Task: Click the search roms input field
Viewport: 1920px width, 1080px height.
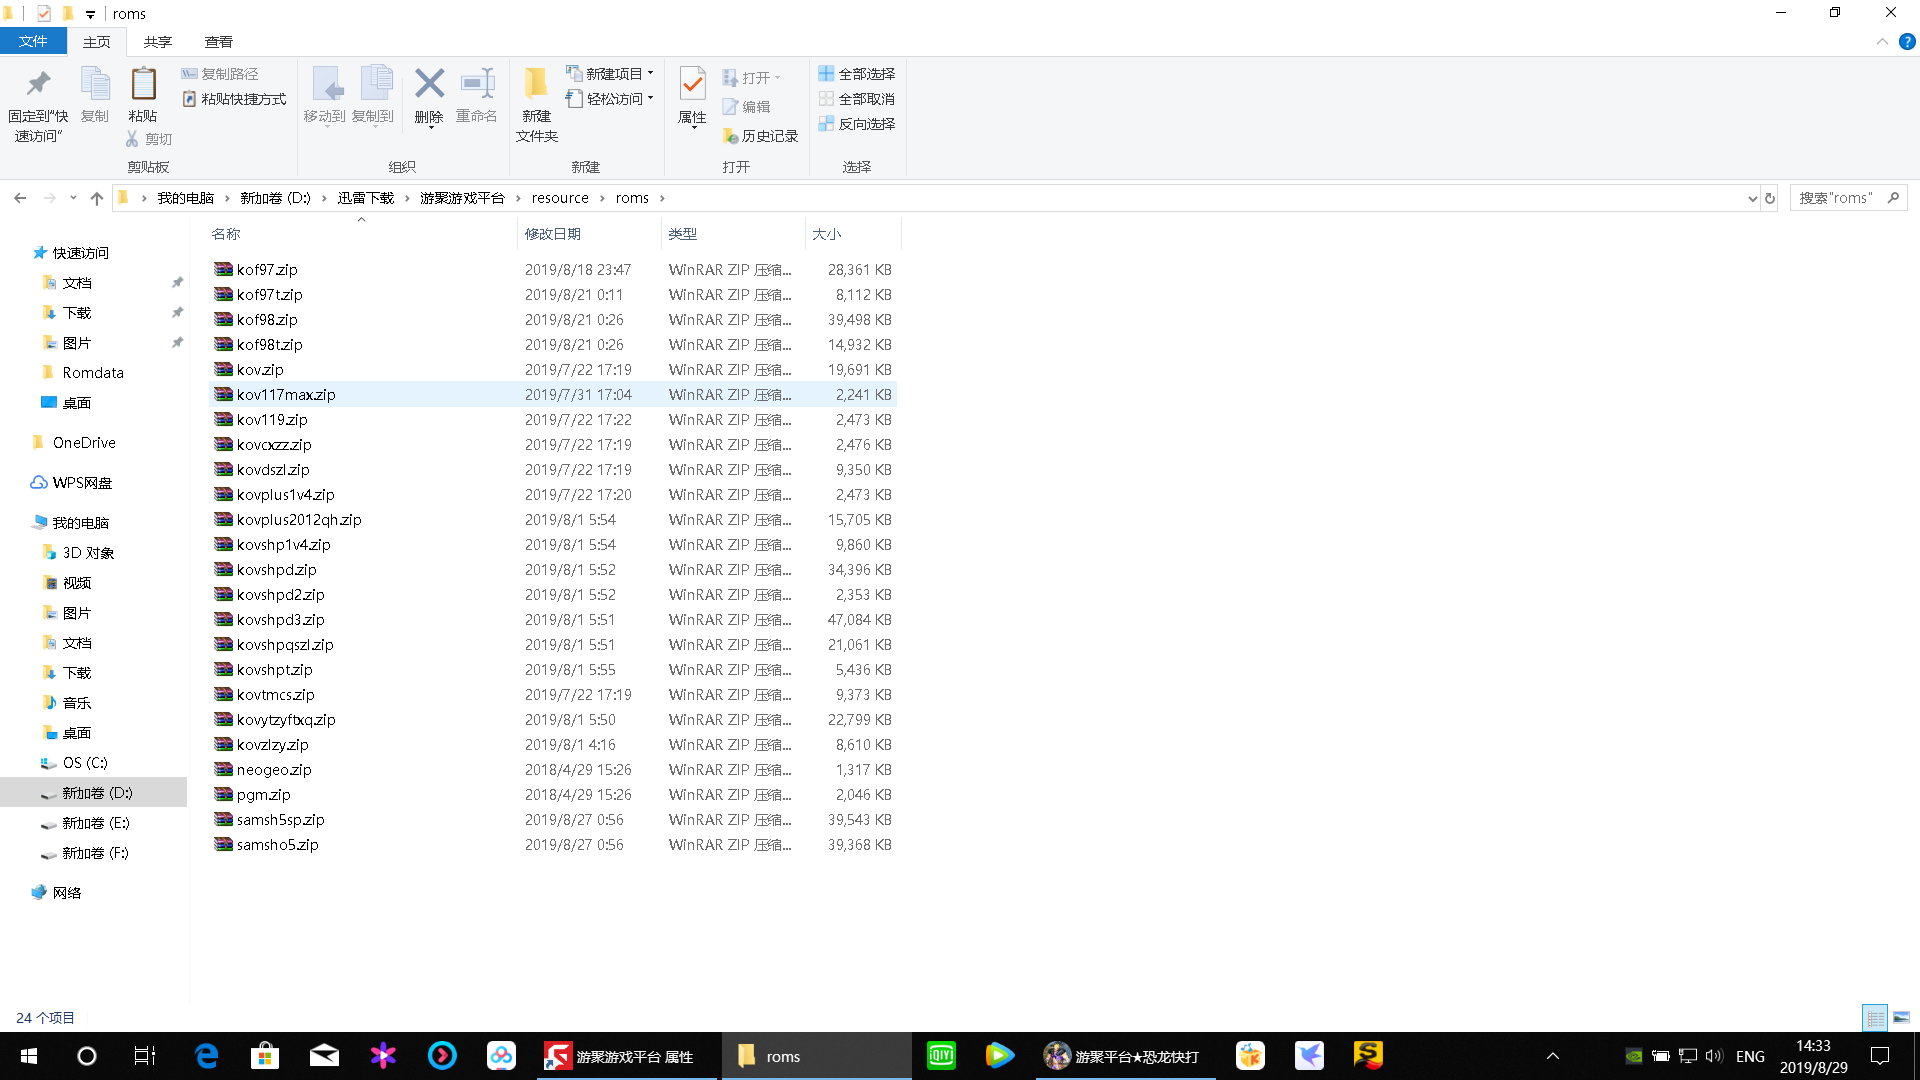Action: 1838,198
